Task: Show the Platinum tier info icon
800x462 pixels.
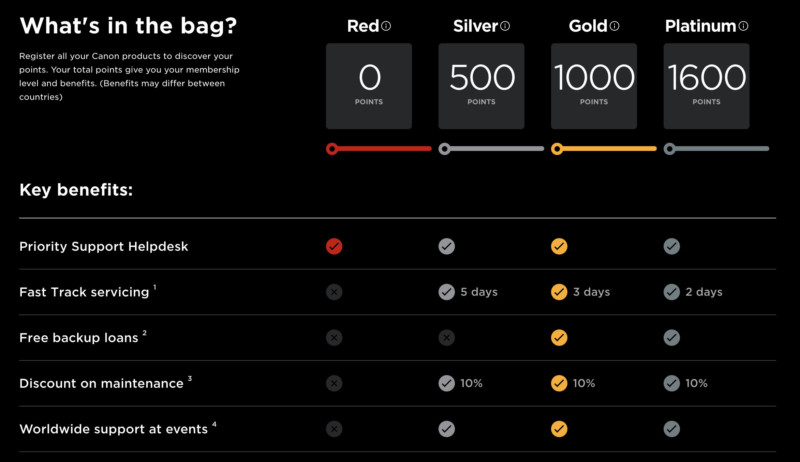Action: click(744, 26)
